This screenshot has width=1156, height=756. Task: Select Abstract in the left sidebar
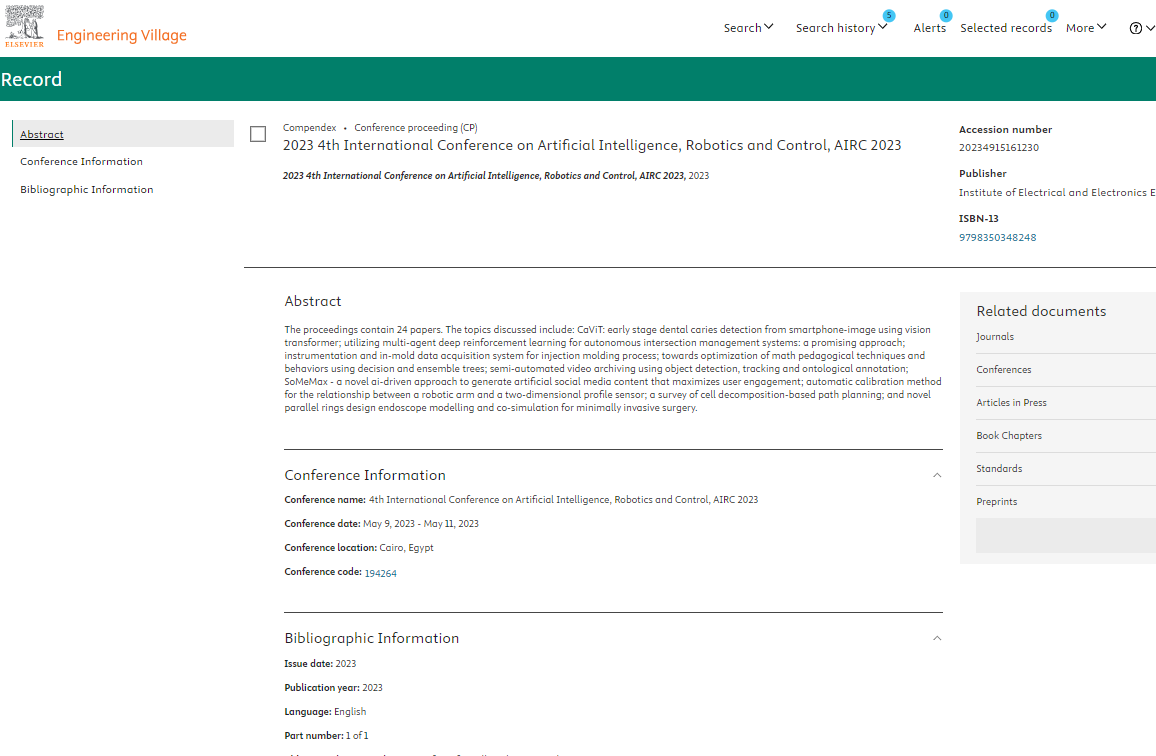[x=123, y=134]
